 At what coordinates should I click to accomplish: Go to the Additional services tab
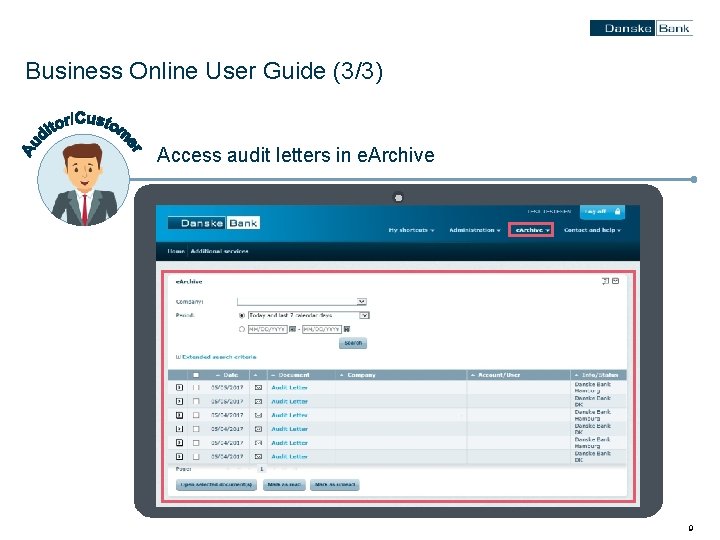coord(219,251)
